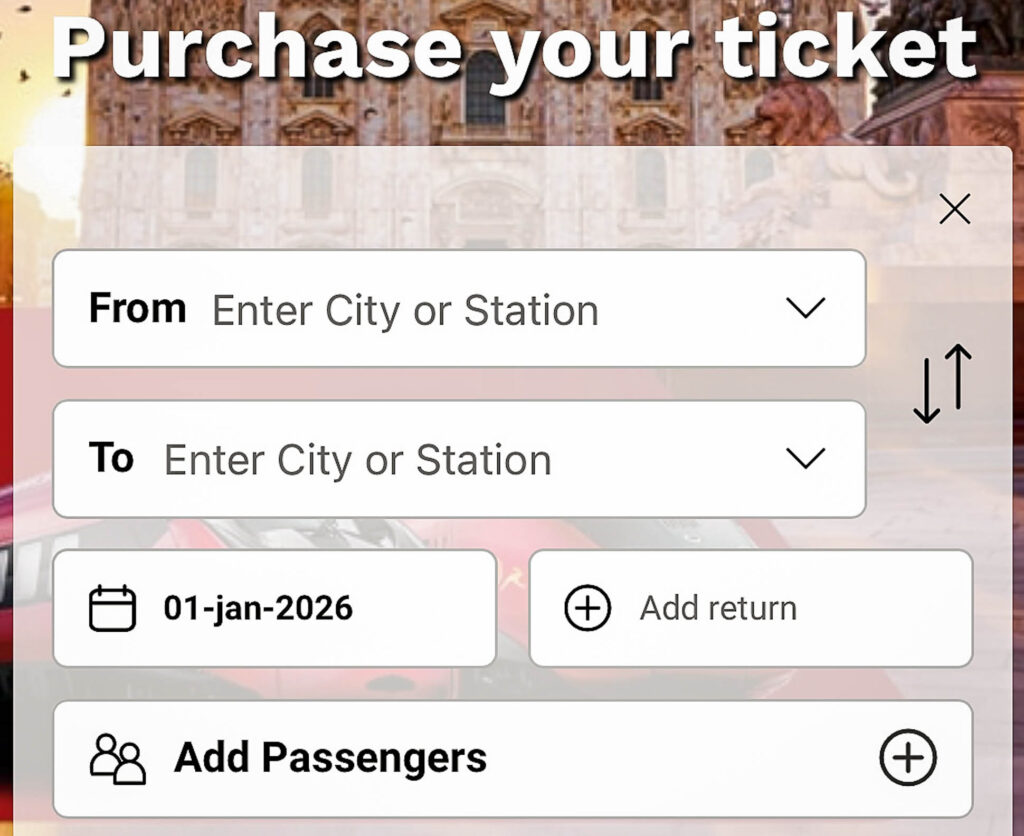Click the bold From label
The height and width of the screenshot is (836, 1024).
tap(137, 308)
